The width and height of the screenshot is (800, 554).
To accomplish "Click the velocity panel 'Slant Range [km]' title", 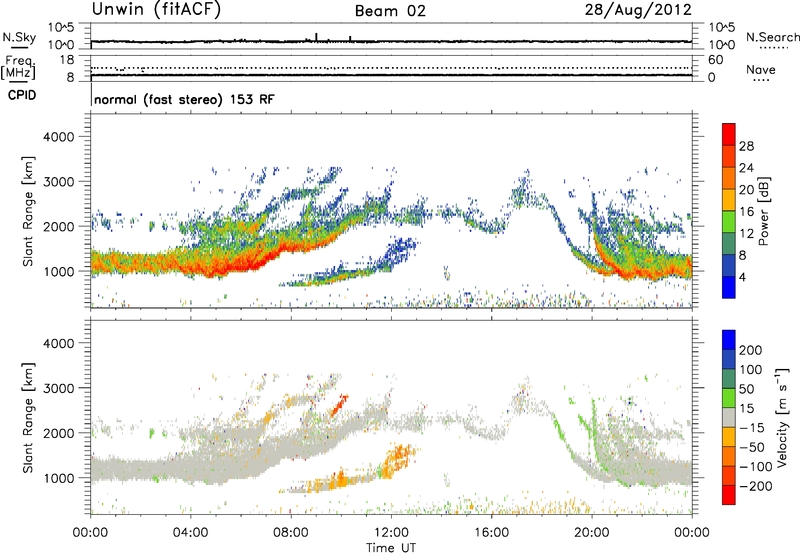I will click(x=28, y=418).
